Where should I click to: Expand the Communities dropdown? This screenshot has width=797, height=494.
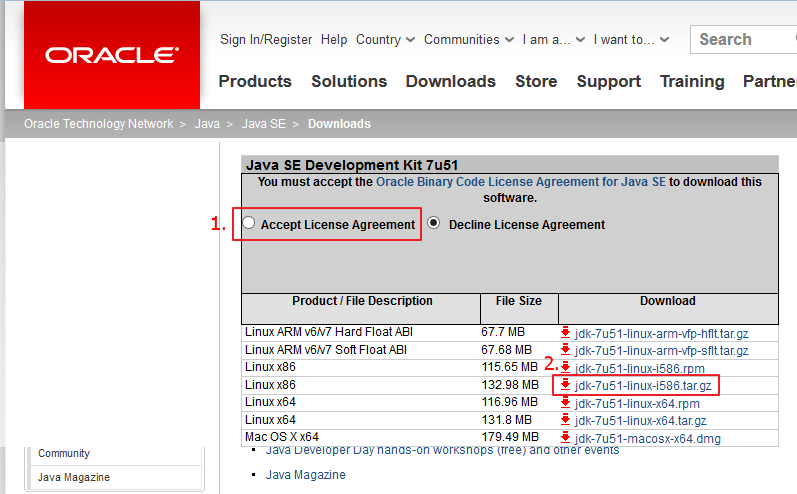coord(469,40)
